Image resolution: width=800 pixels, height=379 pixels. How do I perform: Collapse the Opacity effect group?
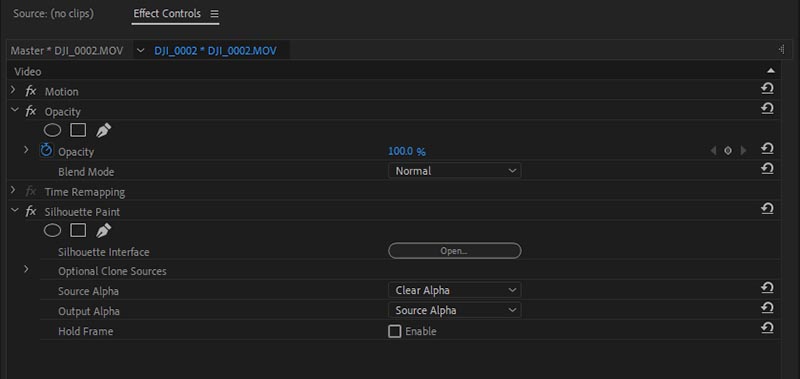(x=14, y=110)
